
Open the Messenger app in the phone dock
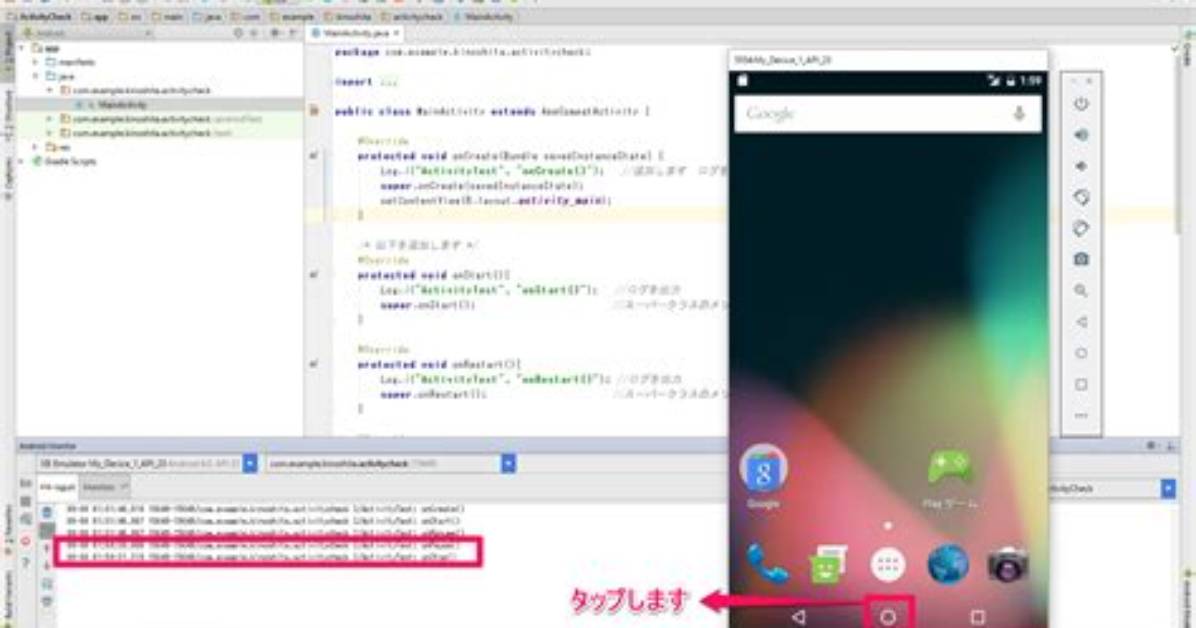pyautogui.click(x=828, y=565)
